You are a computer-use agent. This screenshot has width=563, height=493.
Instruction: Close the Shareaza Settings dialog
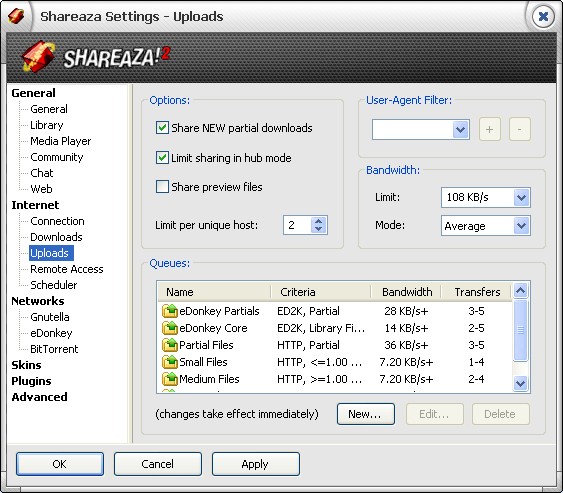point(543,16)
